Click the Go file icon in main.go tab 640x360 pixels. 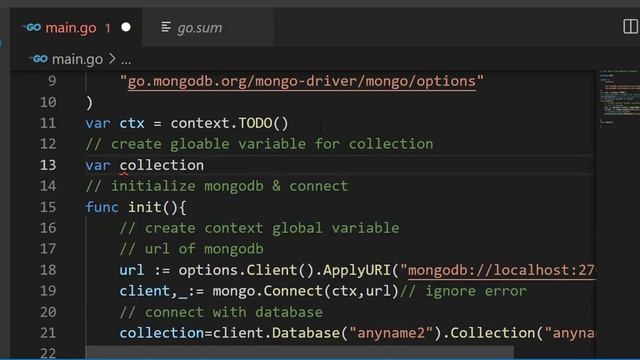[x=32, y=27]
